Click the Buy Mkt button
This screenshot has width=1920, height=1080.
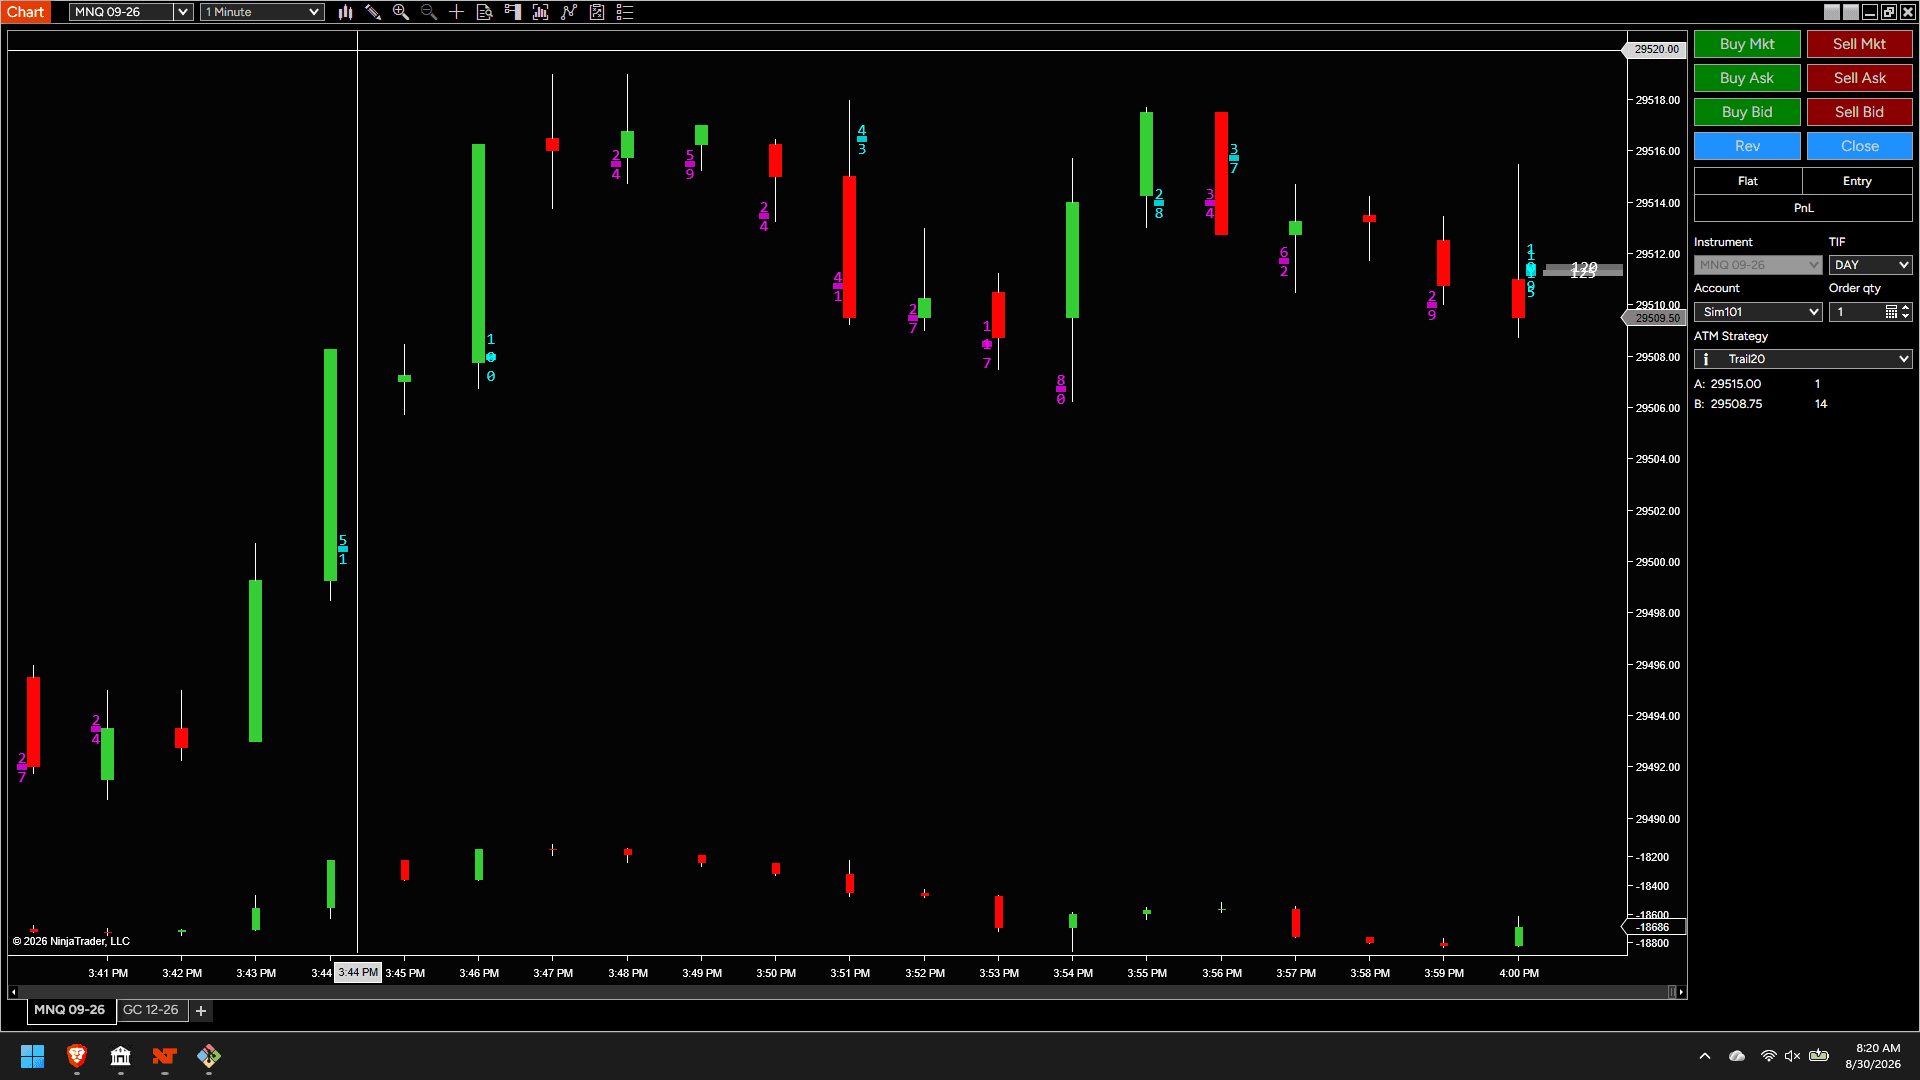1747,44
